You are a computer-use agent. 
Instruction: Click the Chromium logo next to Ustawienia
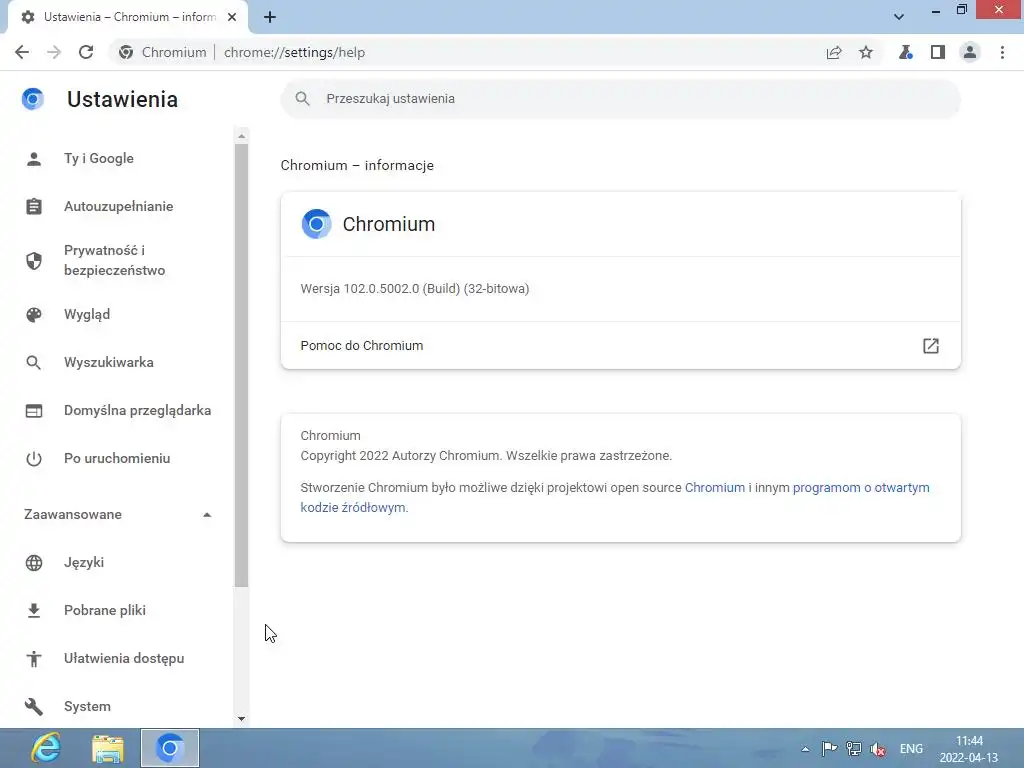click(33, 99)
